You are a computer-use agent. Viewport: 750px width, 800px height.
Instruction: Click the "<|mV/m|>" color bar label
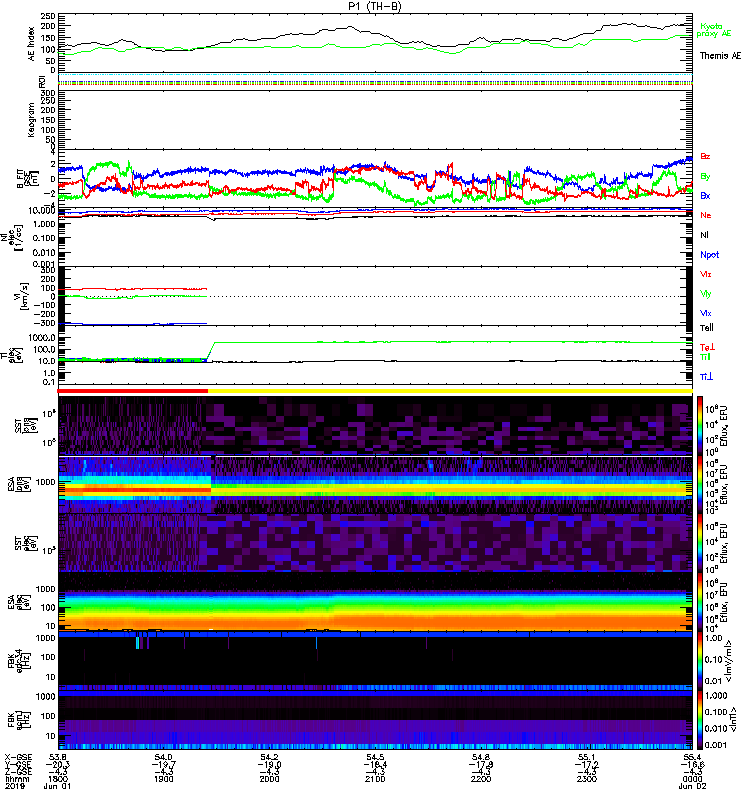pos(730,661)
